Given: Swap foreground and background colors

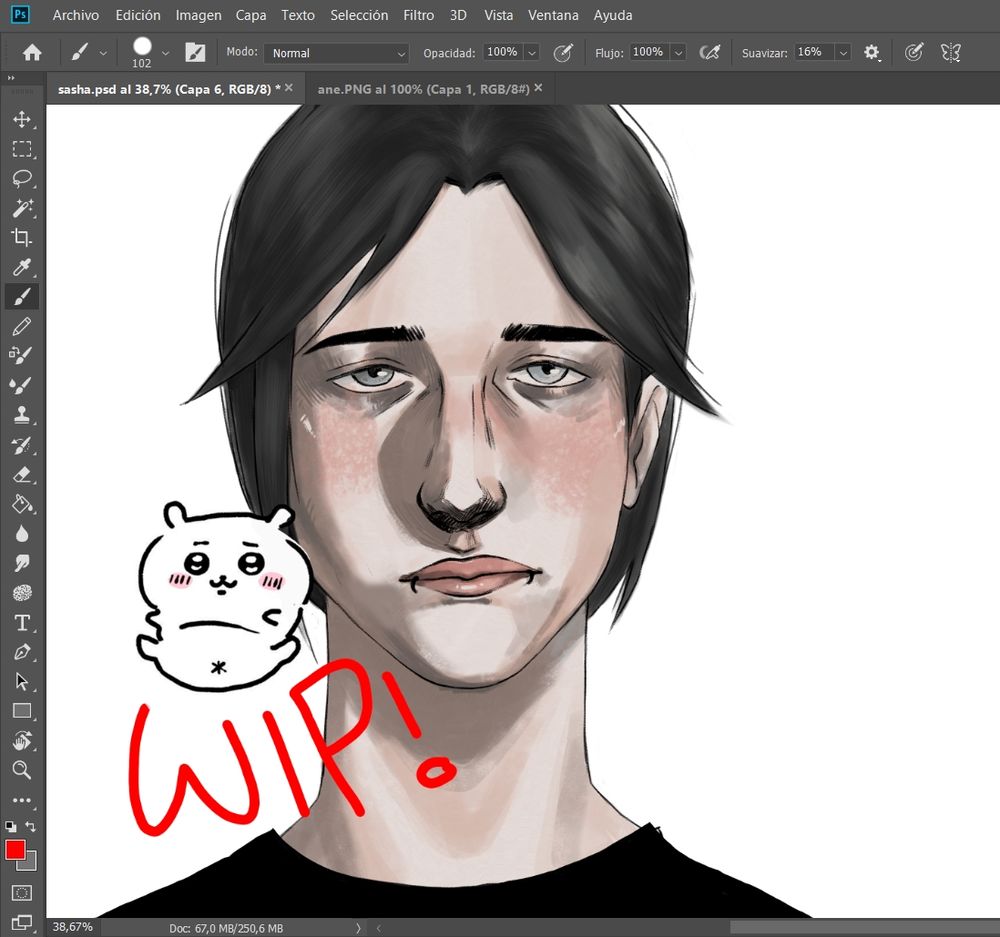Looking at the screenshot, I should [x=31, y=827].
